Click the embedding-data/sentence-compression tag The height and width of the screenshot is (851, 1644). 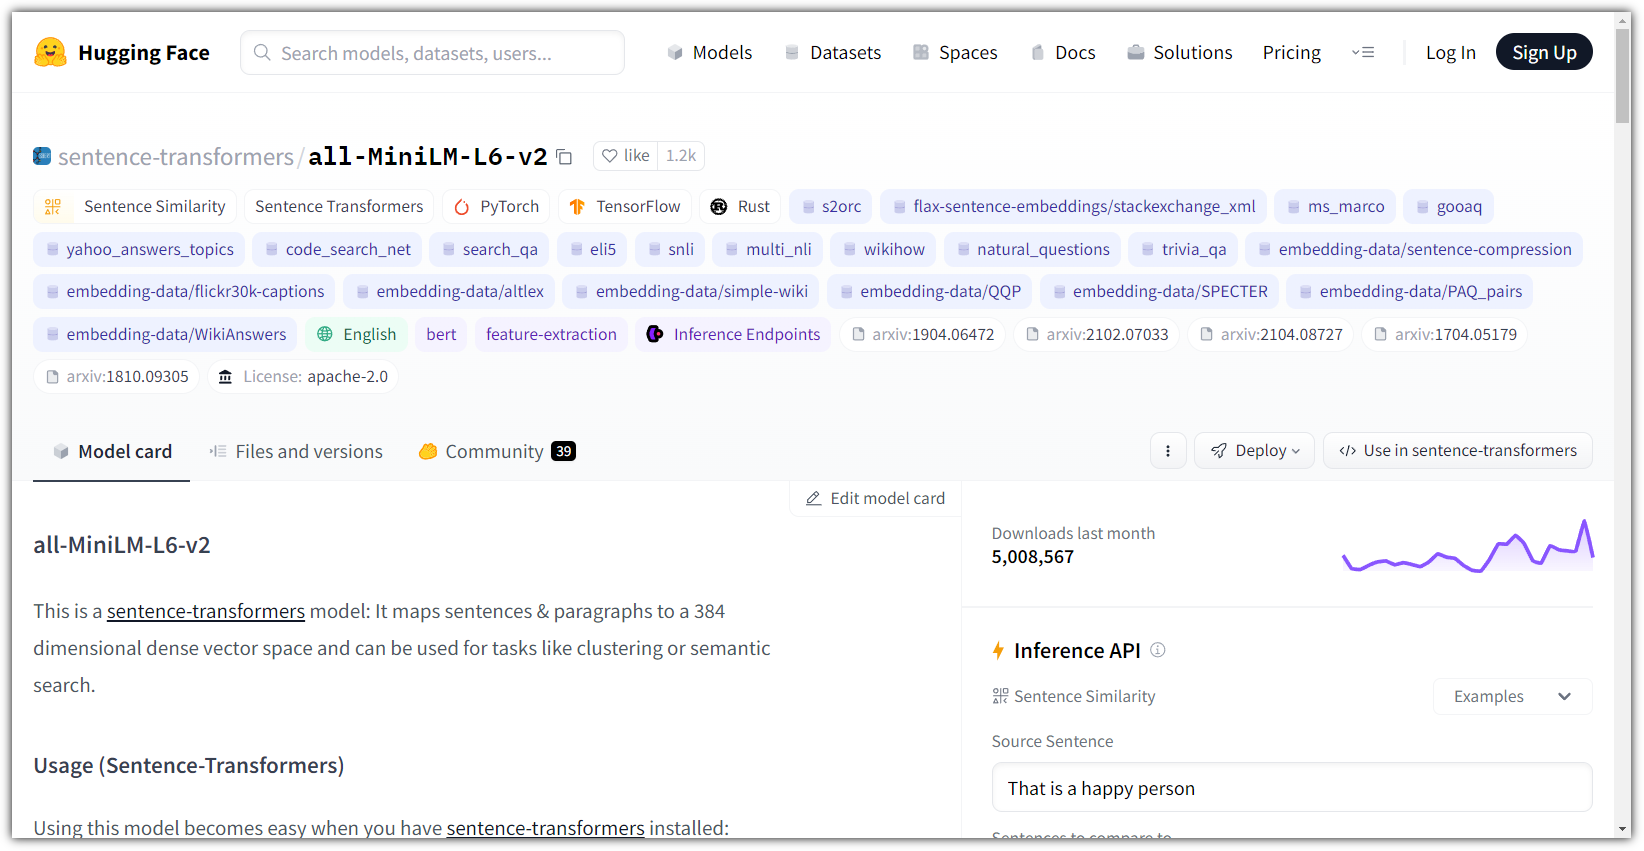click(1414, 249)
